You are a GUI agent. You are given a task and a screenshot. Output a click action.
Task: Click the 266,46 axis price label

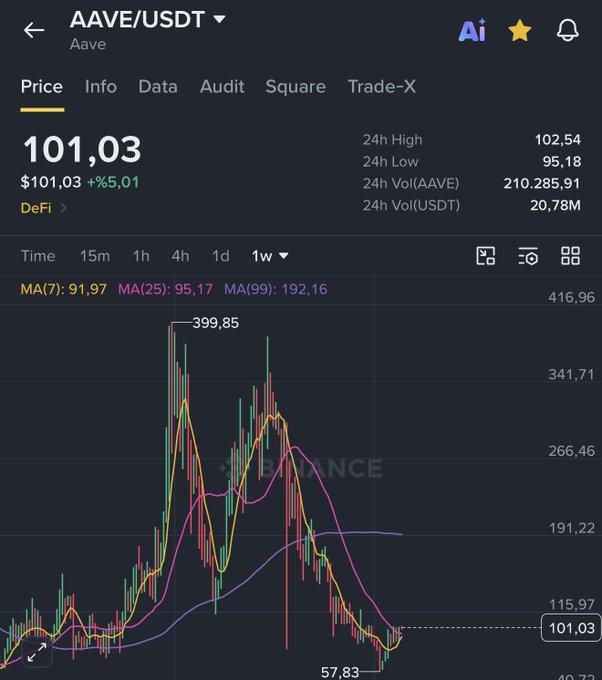571,451
